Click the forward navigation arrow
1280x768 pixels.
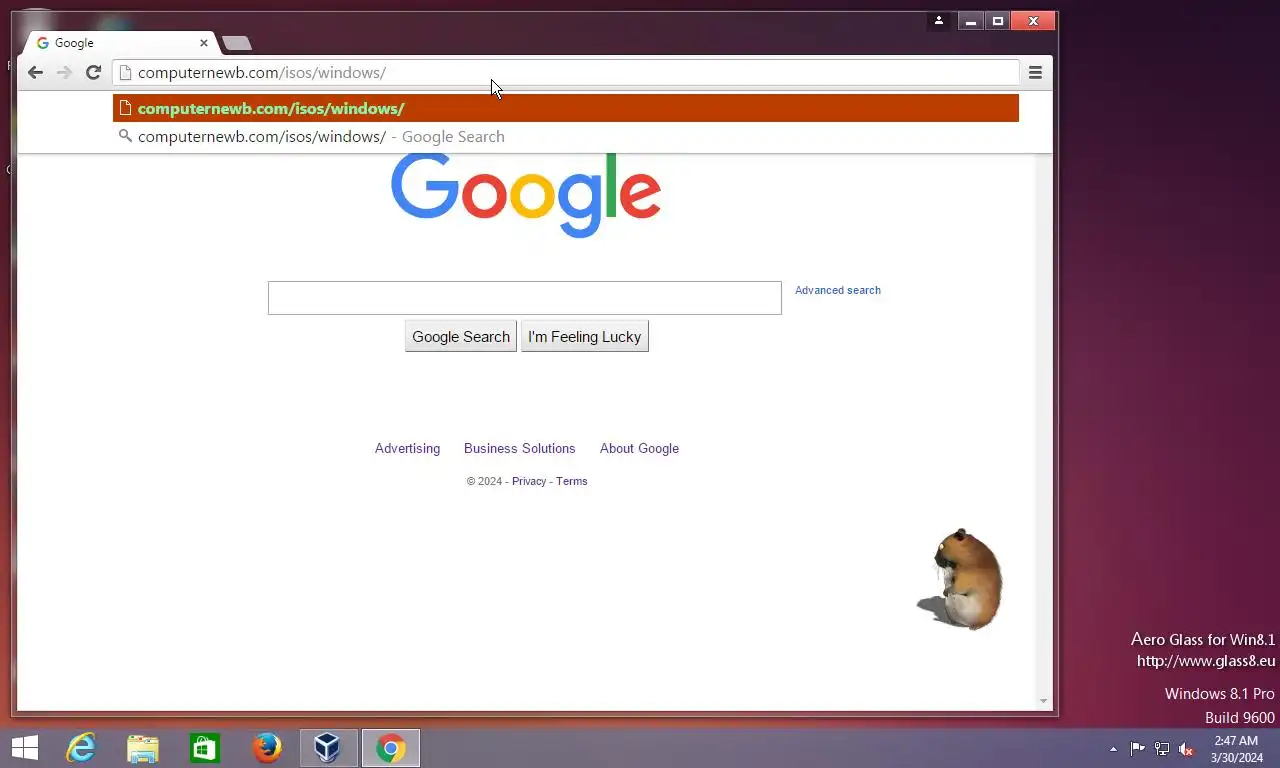point(64,72)
